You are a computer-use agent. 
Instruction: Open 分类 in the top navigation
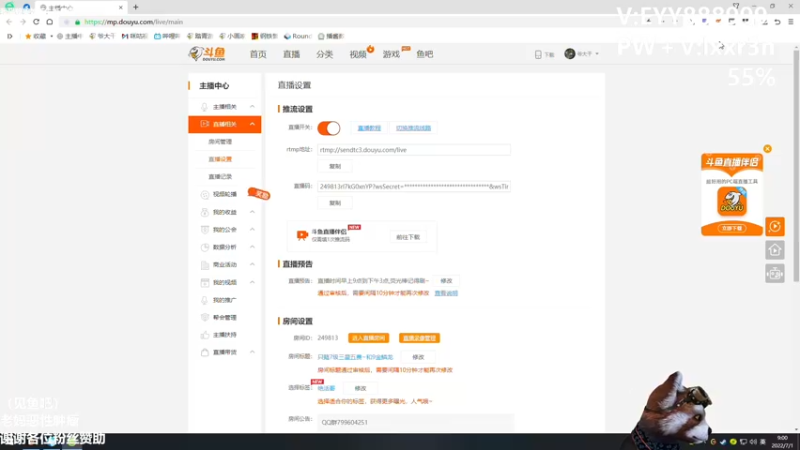pos(324,54)
